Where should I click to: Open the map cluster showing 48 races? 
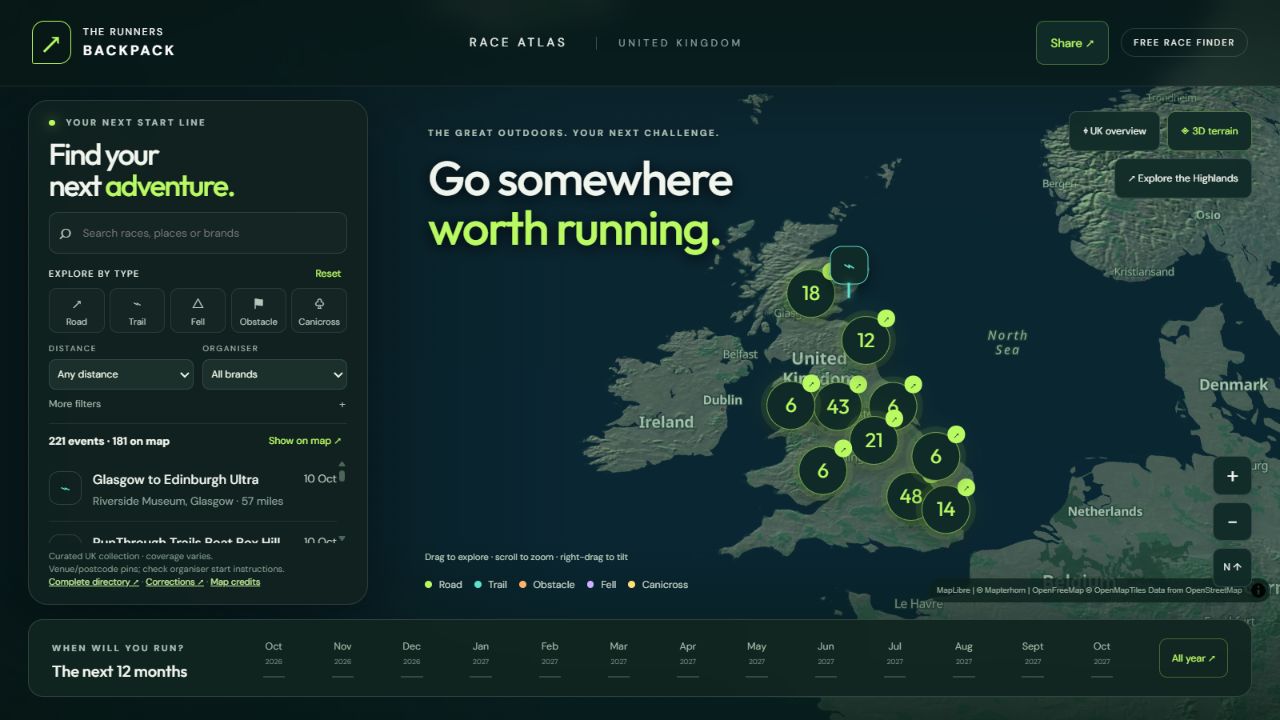tap(910, 496)
